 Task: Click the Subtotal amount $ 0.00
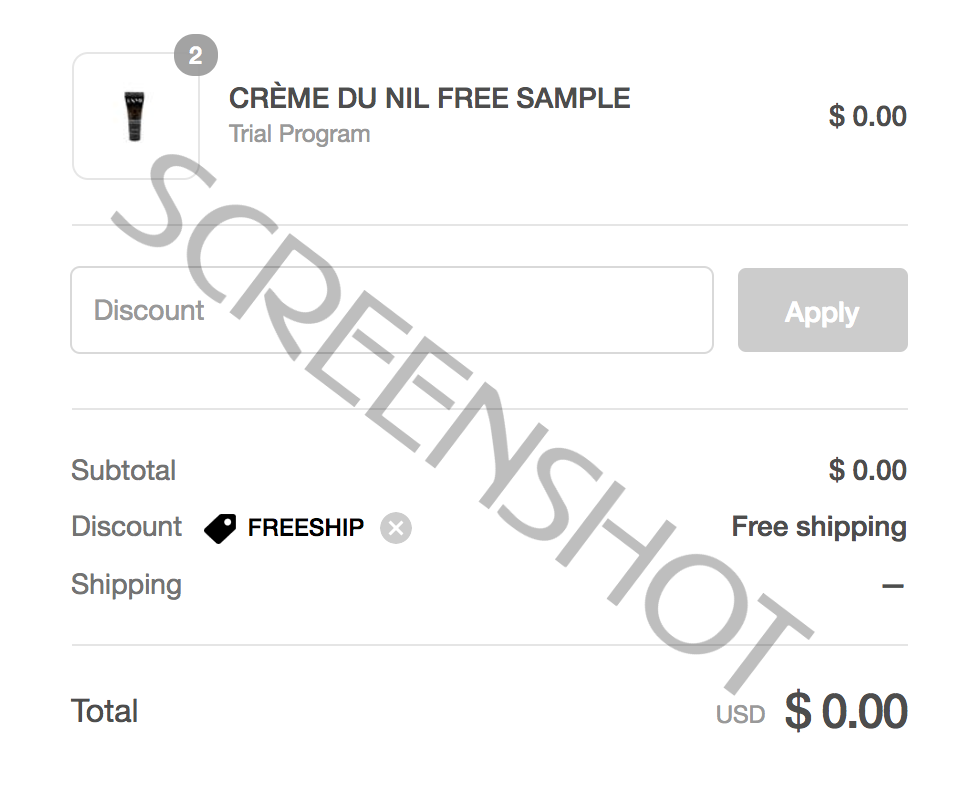pos(868,470)
